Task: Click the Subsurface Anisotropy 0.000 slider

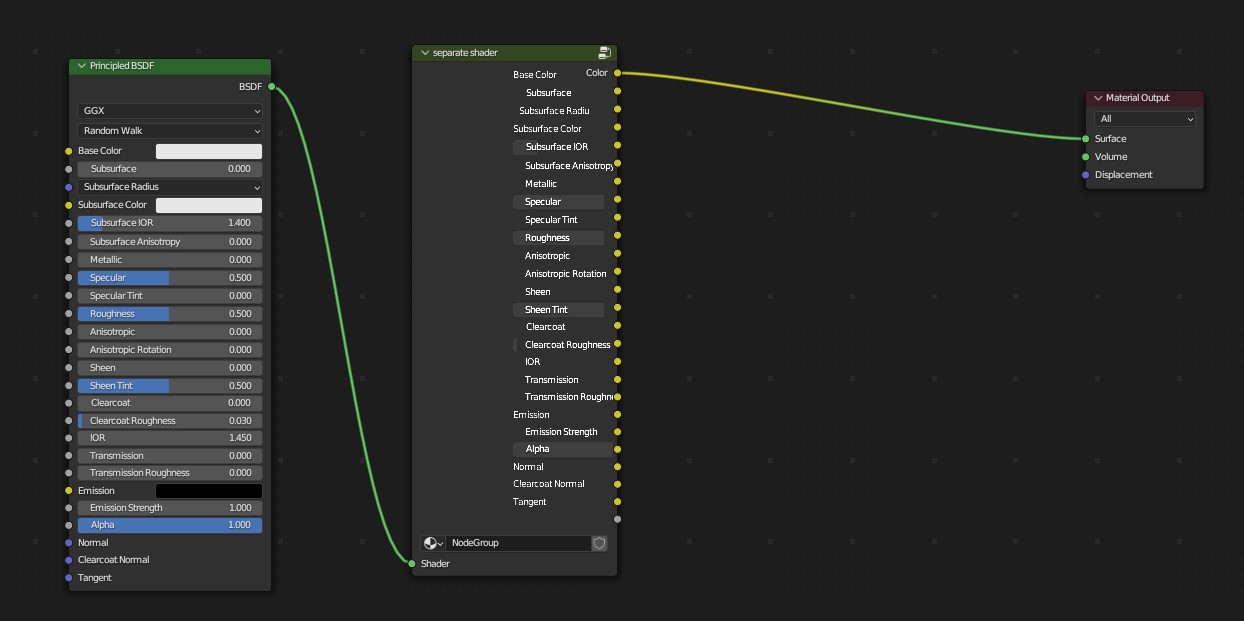Action: click(x=170, y=242)
